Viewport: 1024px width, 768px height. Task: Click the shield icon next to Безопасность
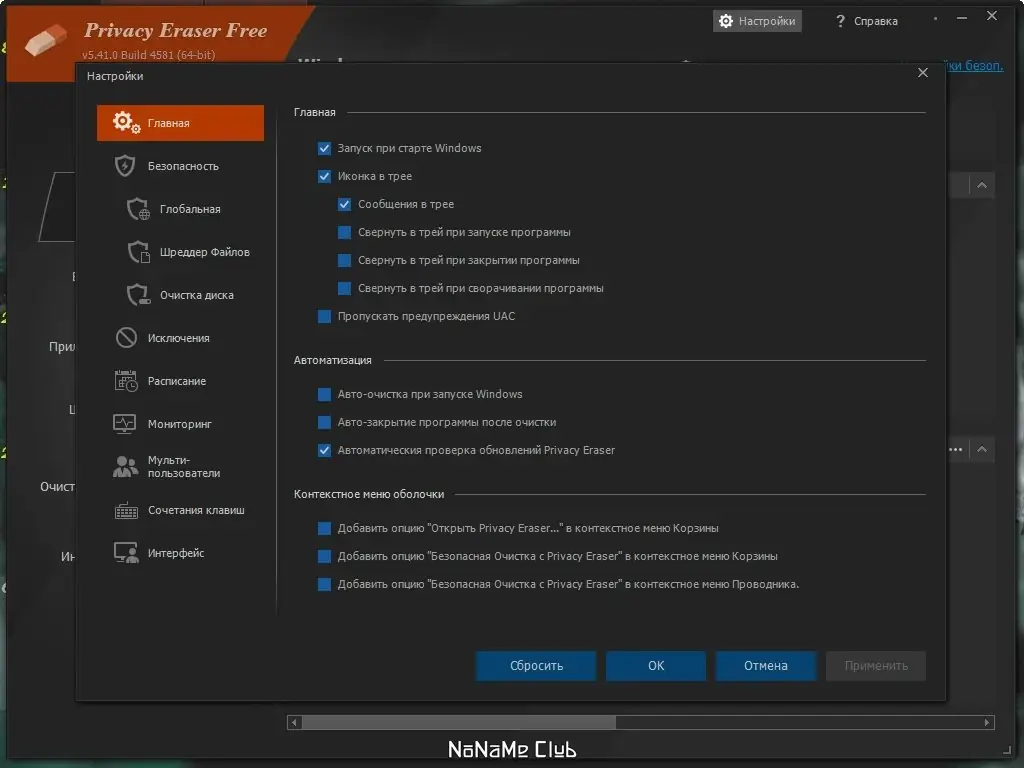point(125,166)
